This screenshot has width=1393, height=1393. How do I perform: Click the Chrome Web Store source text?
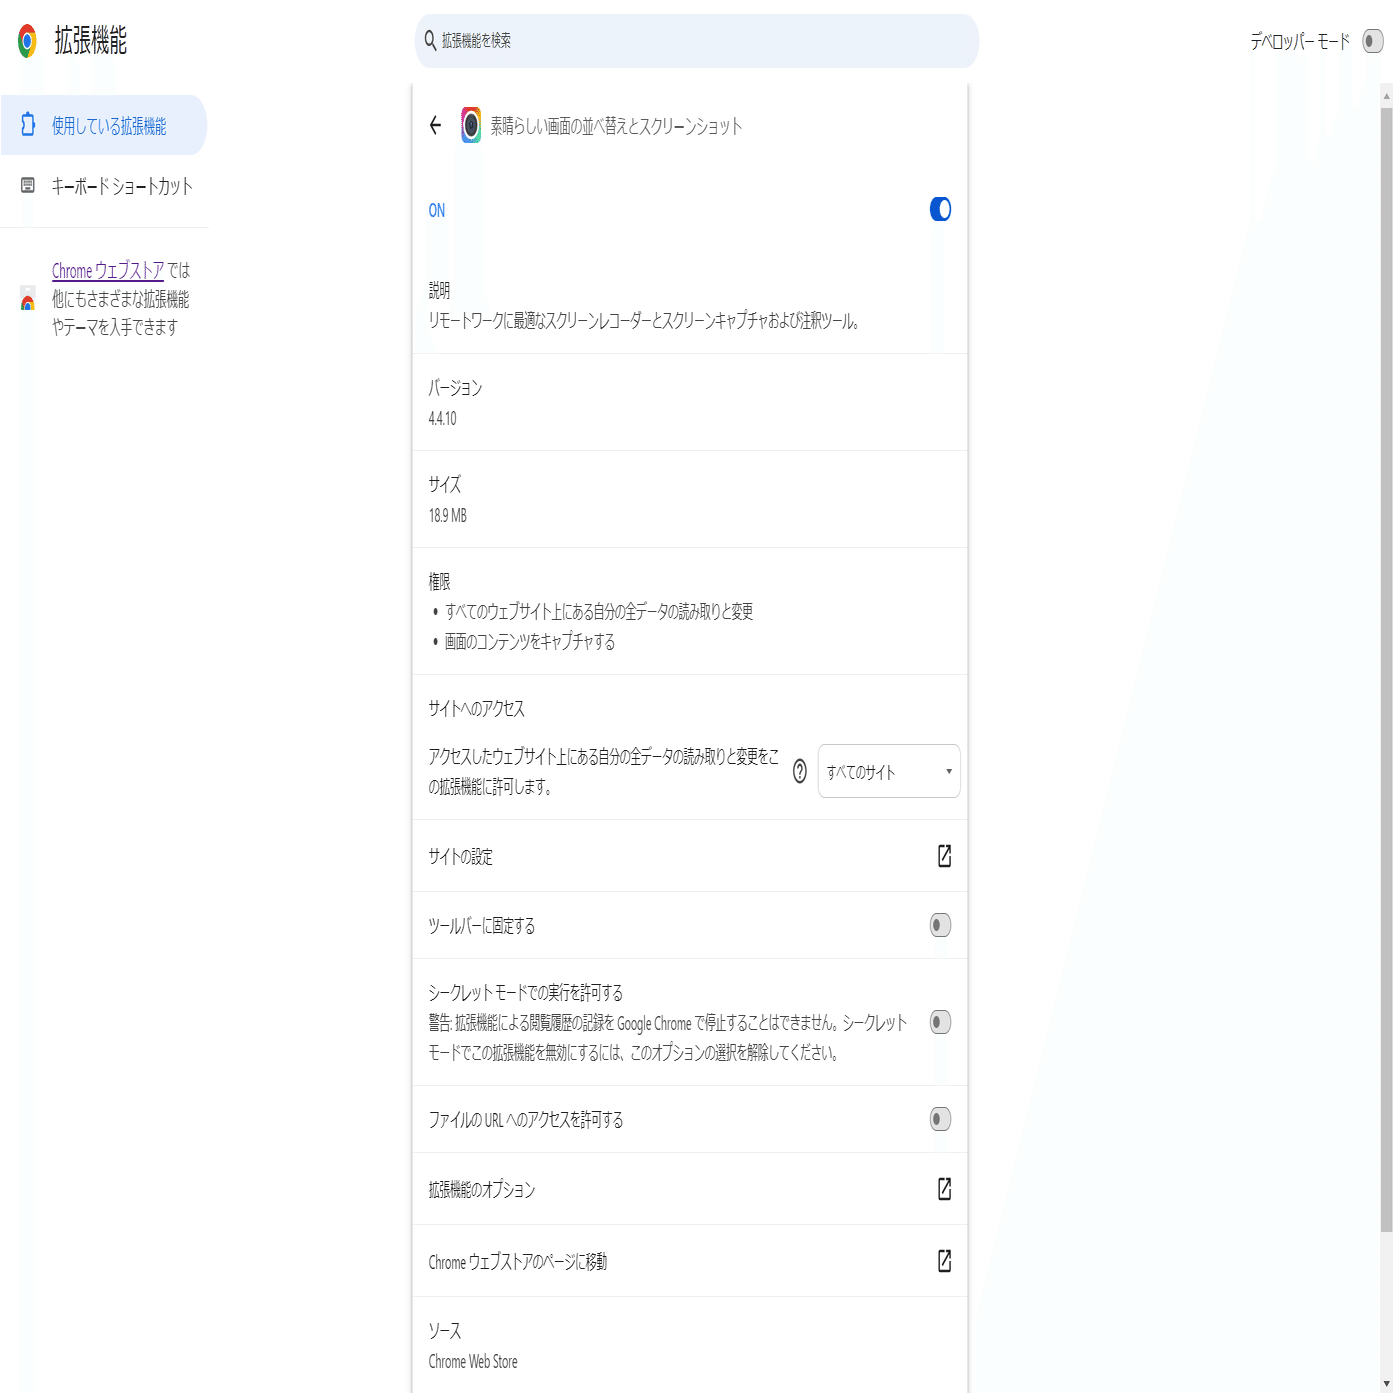click(x=473, y=1361)
